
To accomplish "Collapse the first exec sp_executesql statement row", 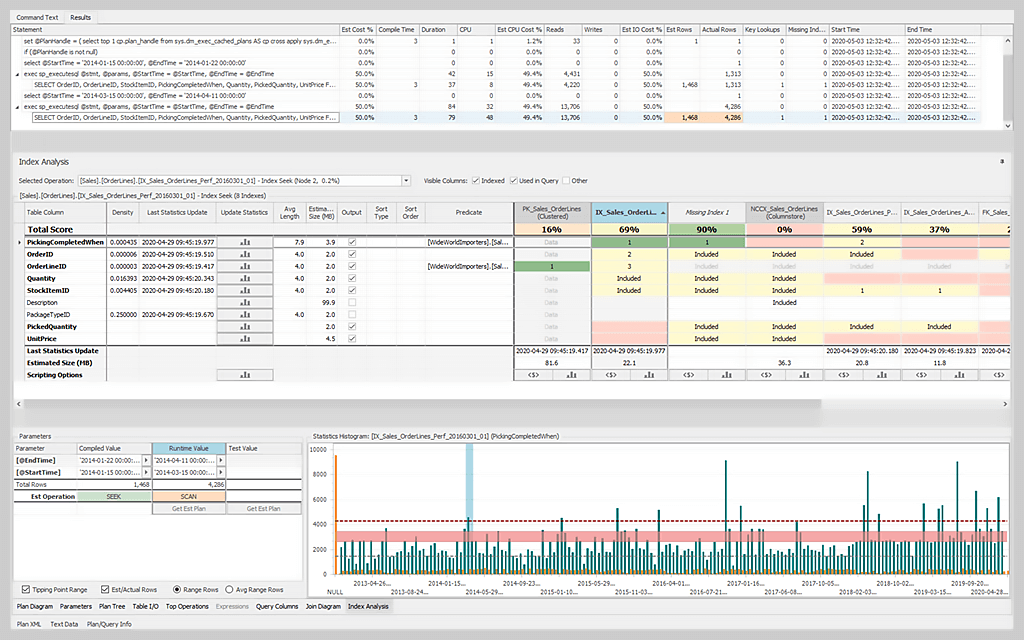I will point(18,73).
